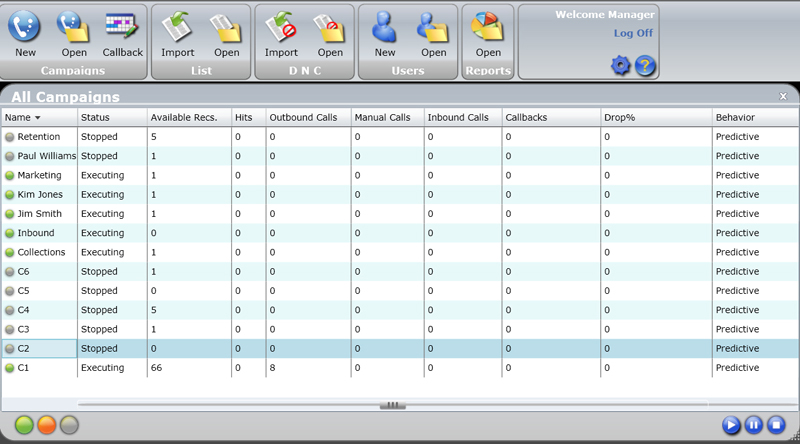The image size is (800, 444).
Task: Create a New user
Action: click(385, 34)
